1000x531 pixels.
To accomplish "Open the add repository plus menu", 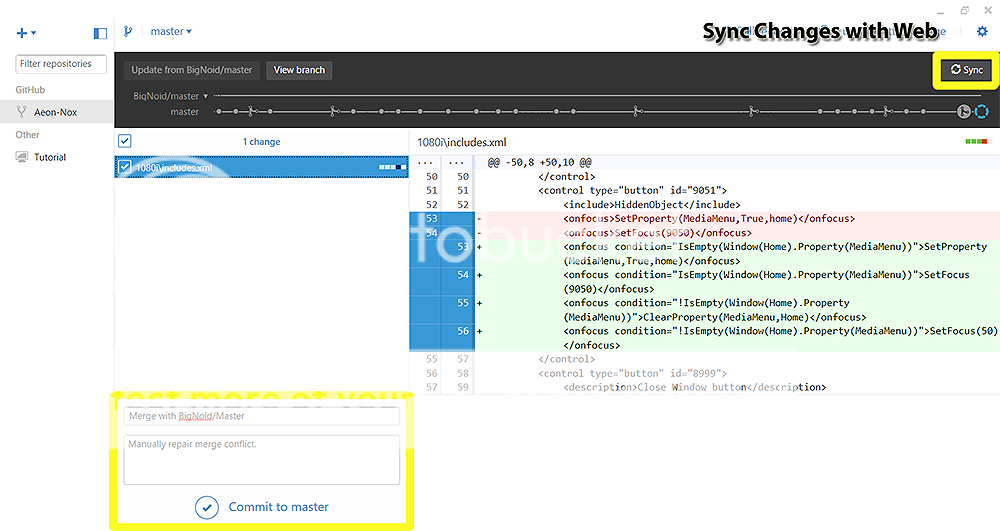I will coord(24,33).
